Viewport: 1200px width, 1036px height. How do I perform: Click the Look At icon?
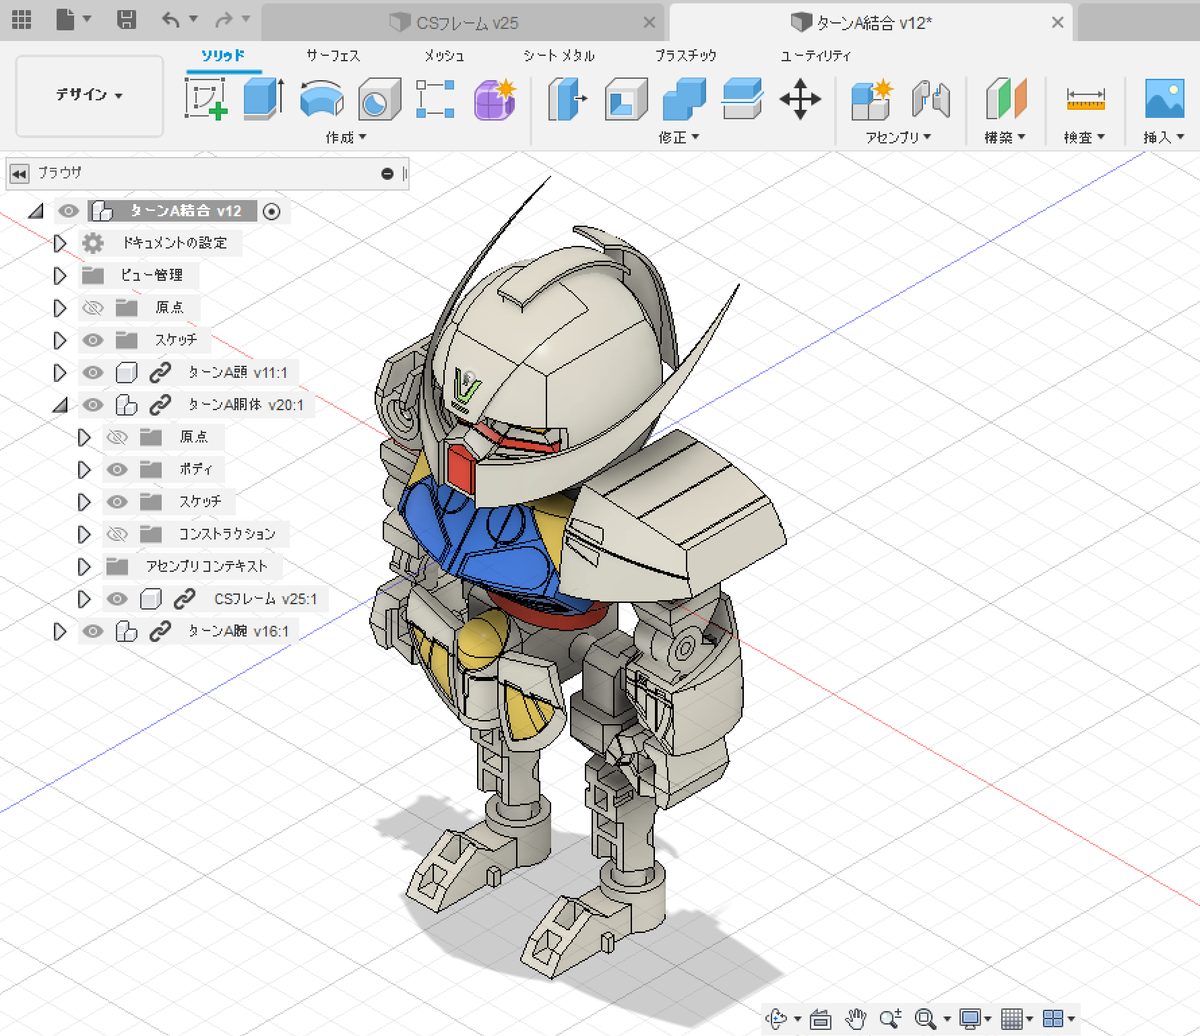[x=821, y=1019]
